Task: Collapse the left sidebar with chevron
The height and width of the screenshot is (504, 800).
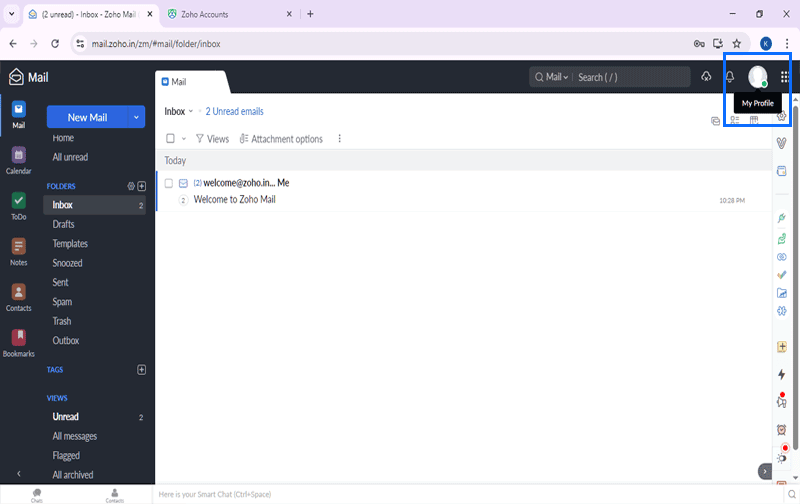Action: pos(19,473)
